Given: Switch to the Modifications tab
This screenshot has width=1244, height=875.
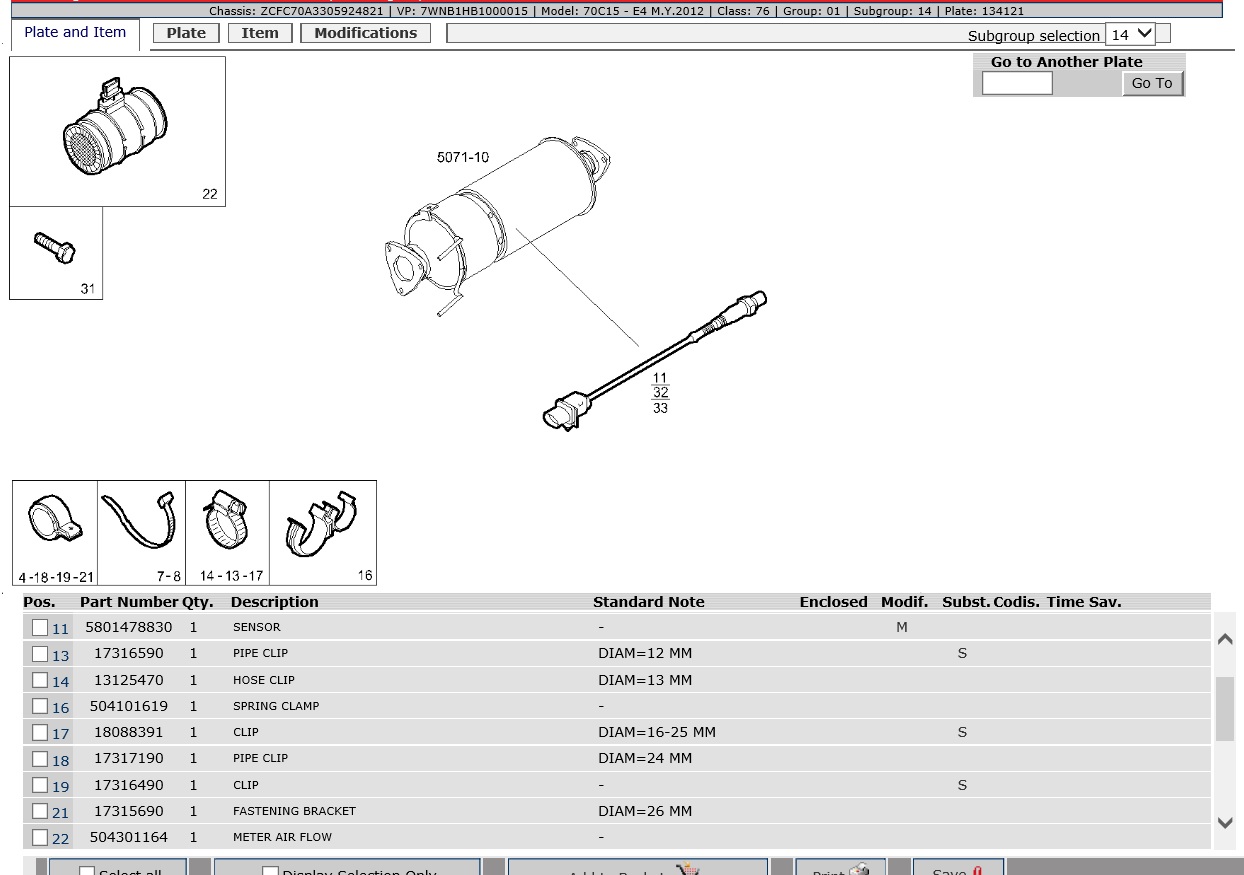Looking at the screenshot, I should [366, 33].
